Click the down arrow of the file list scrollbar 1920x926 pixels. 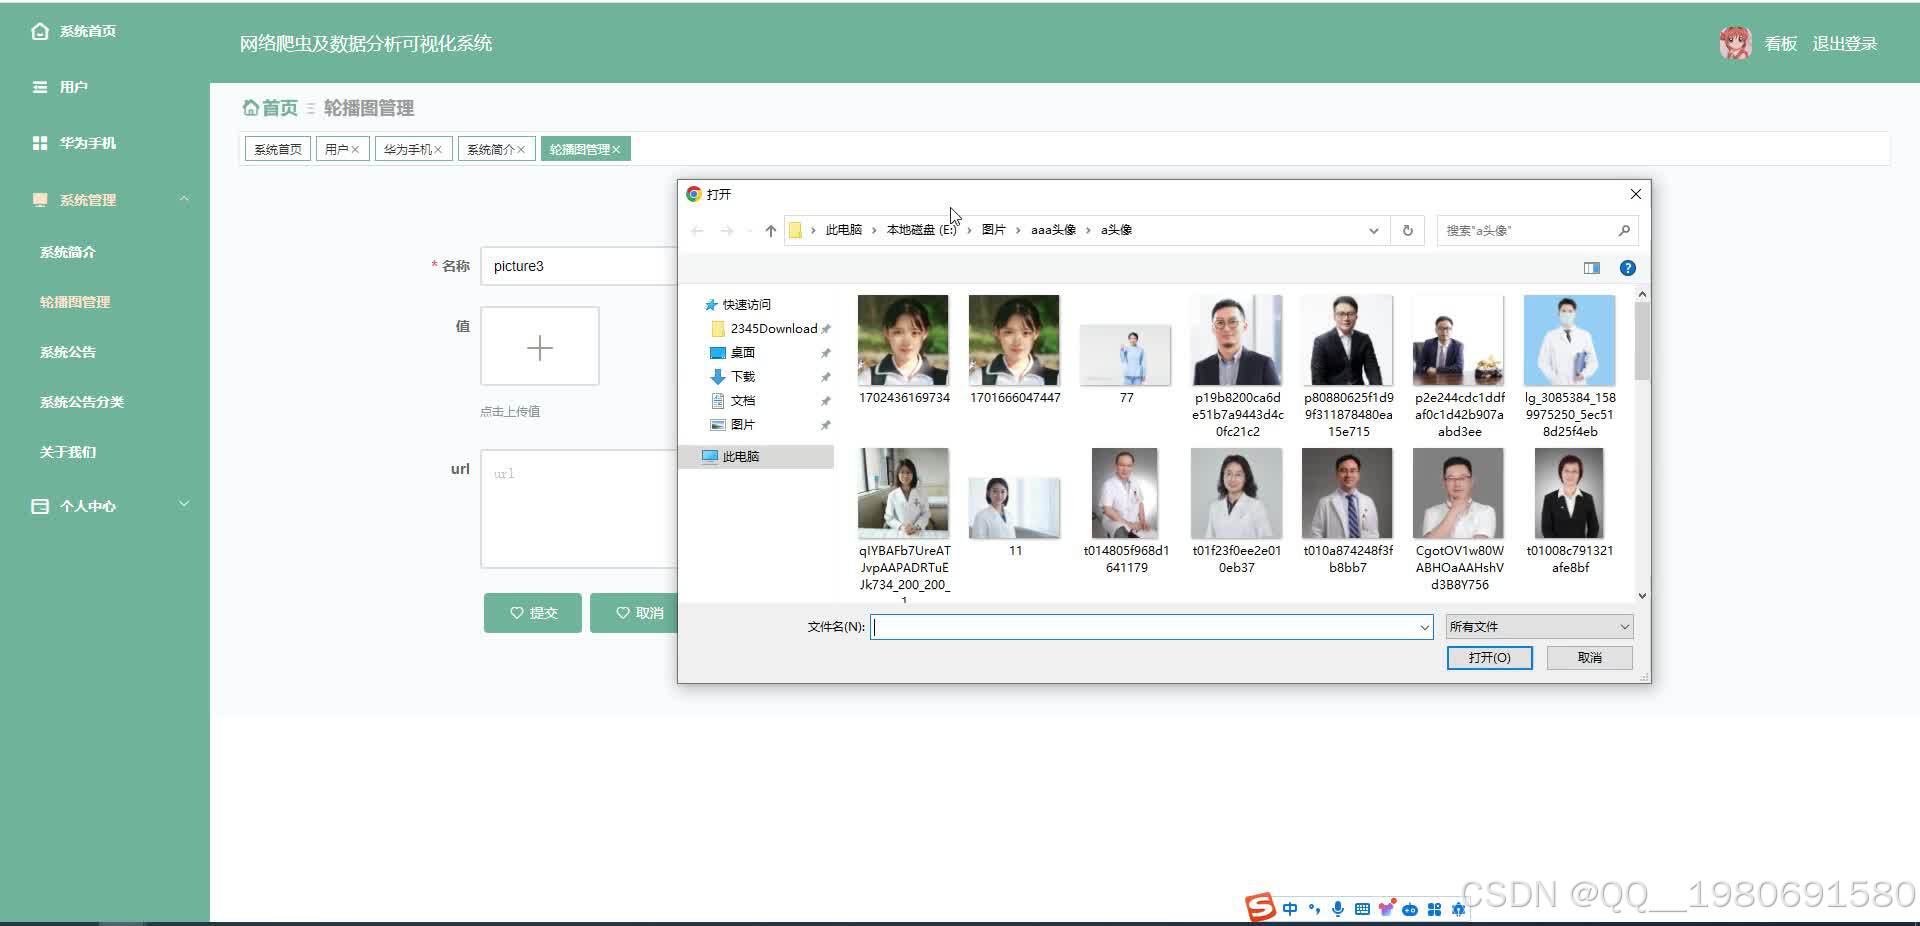pos(1642,595)
